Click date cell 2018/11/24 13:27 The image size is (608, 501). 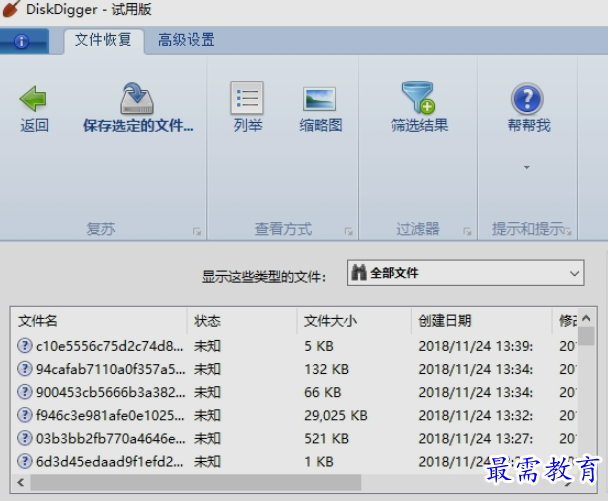point(476,439)
